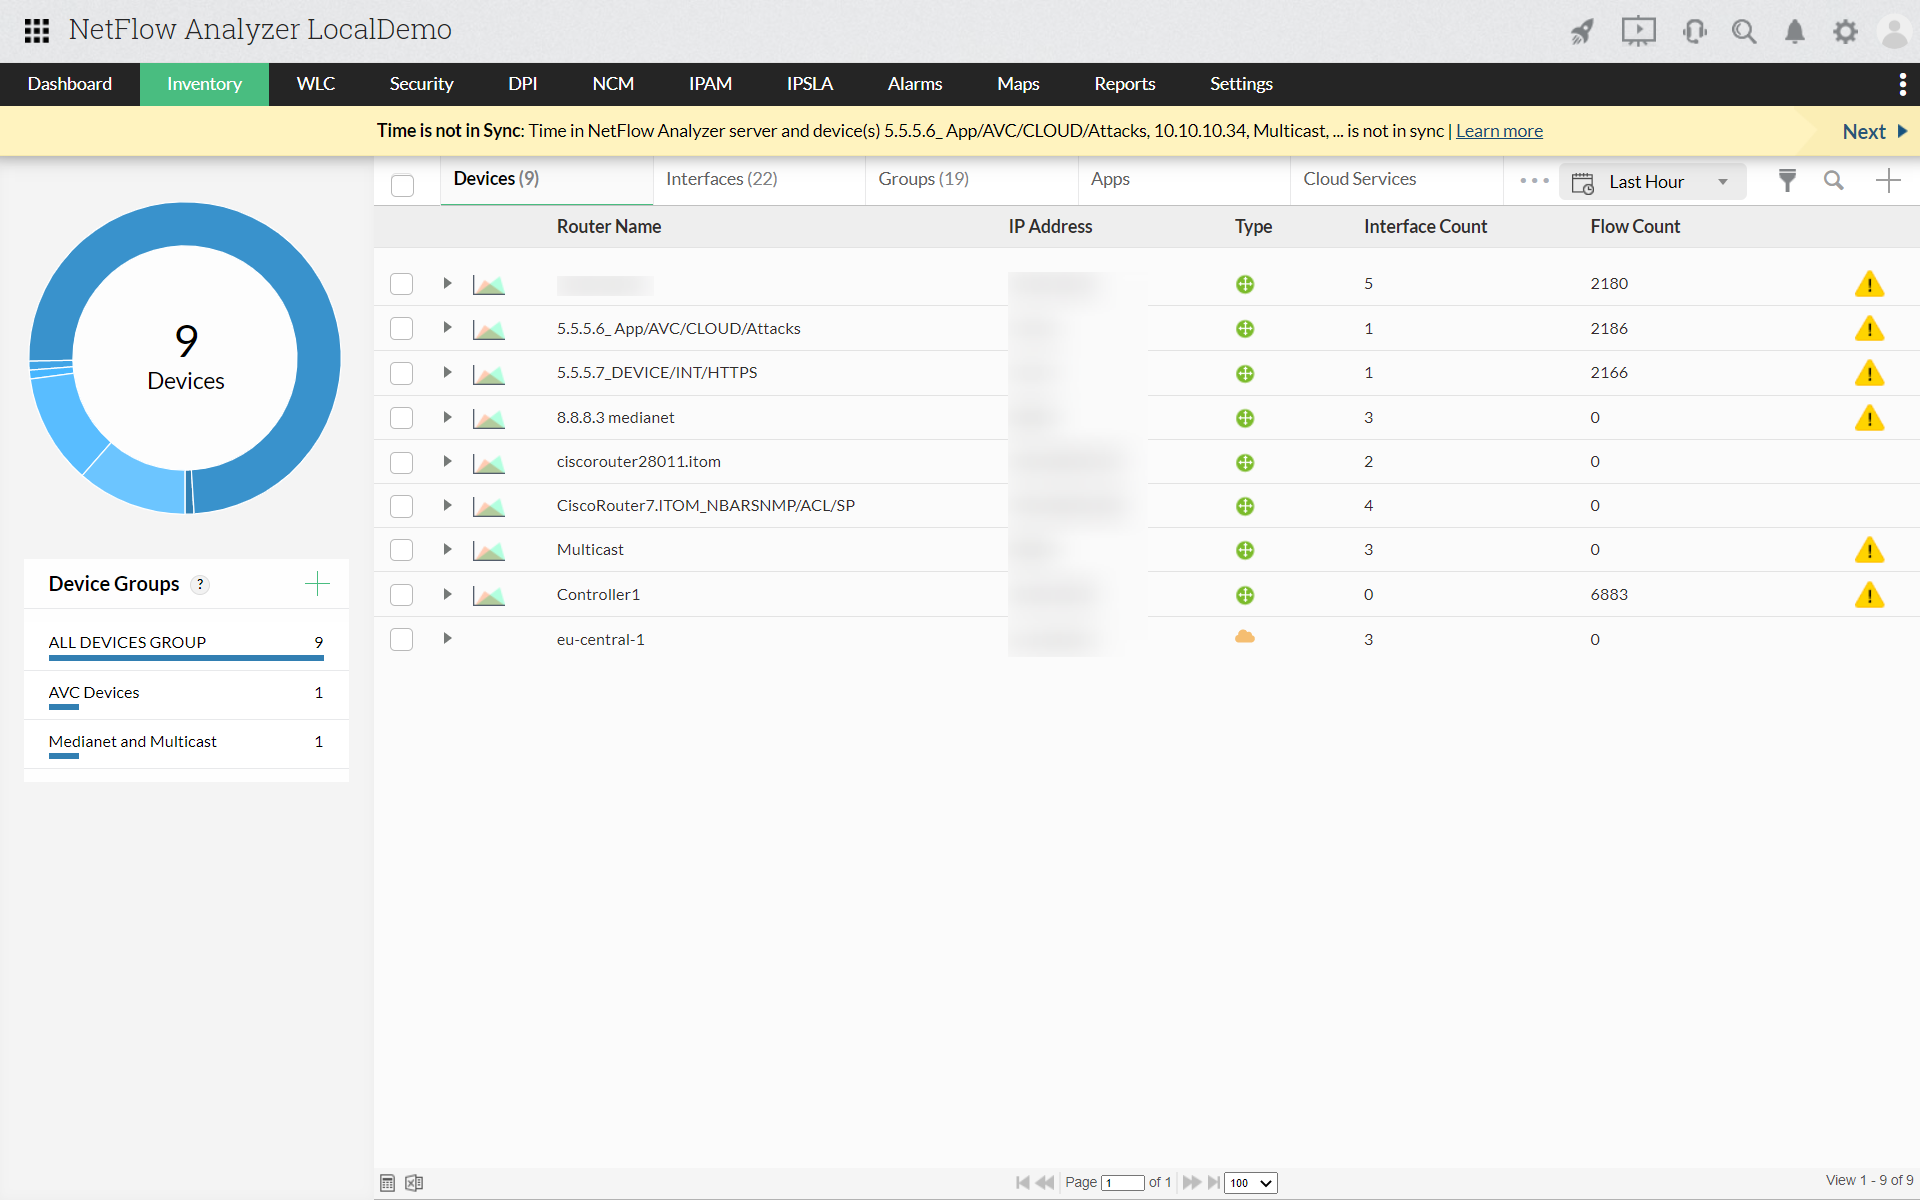The height and width of the screenshot is (1200, 1920).
Task: Add a new device using the plus icon
Action: [1889, 181]
